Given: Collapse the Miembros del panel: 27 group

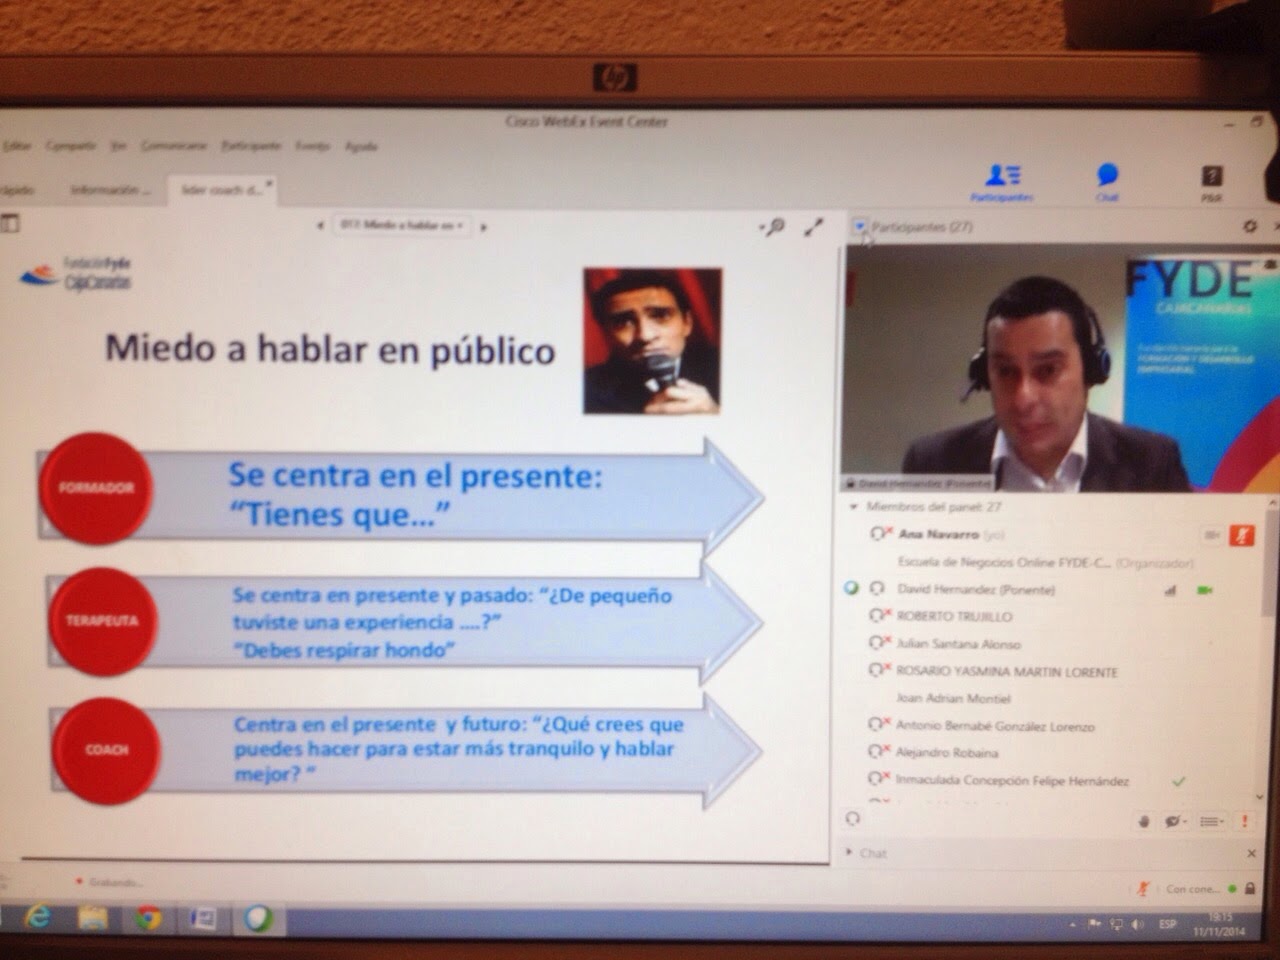Looking at the screenshot, I should 854,507.
